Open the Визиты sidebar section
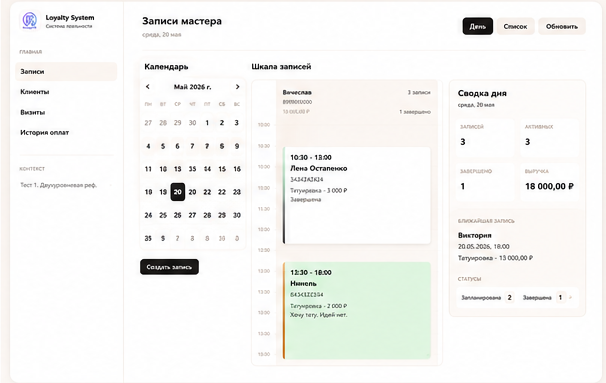The image size is (606, 383). (66, 112)
